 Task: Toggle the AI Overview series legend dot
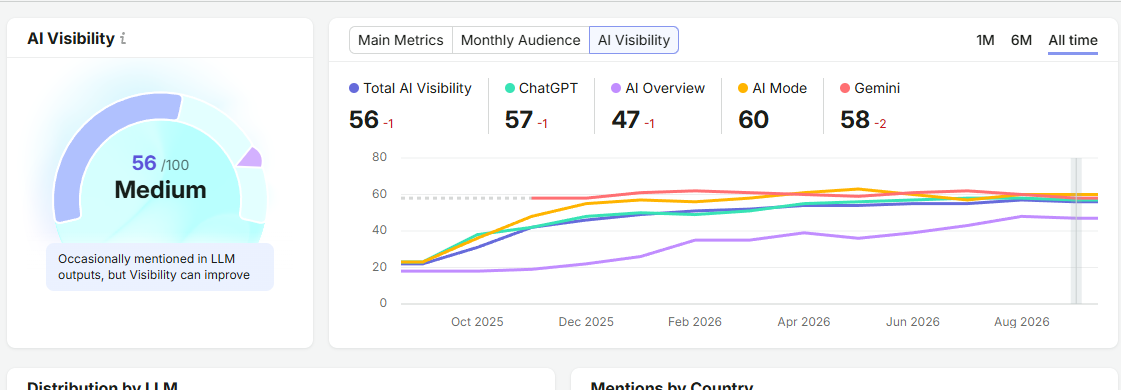click(616, 89)
